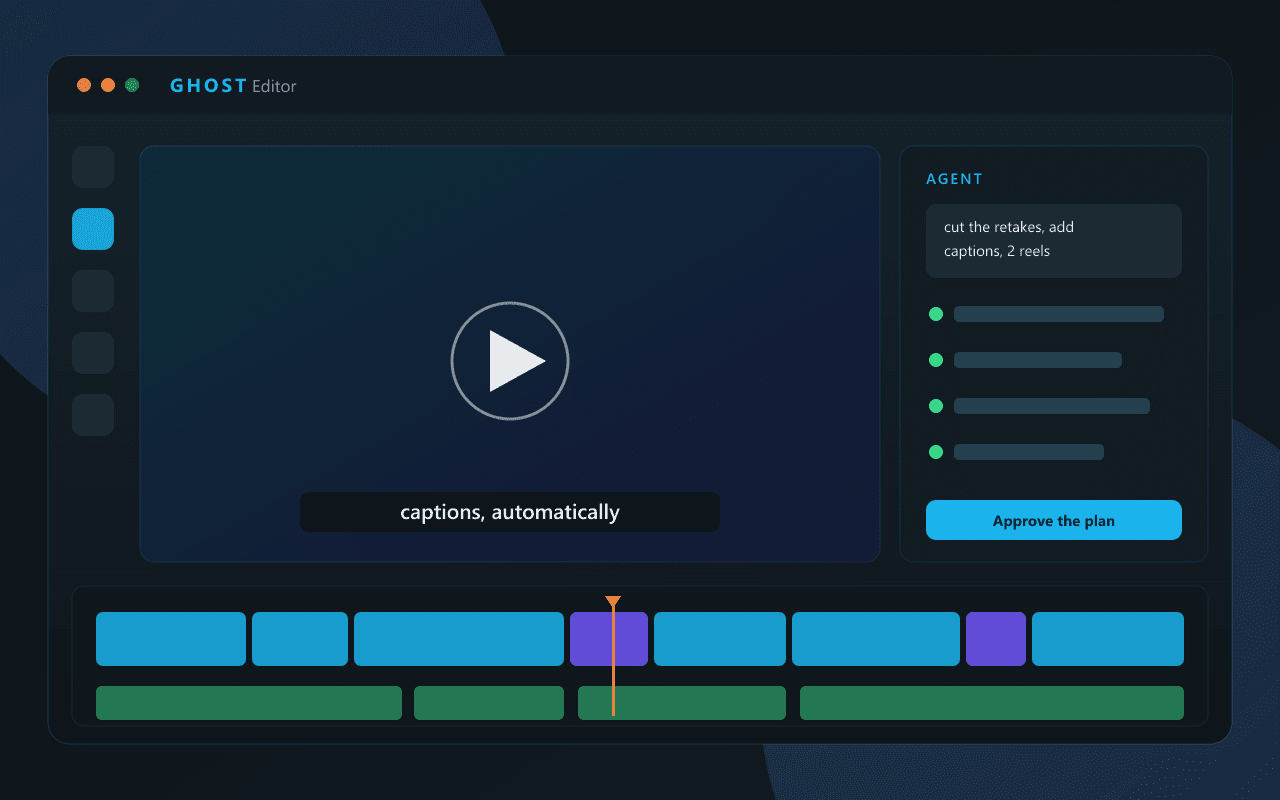
Task: Select the second green clip in the bottom track
Action: 489,703
